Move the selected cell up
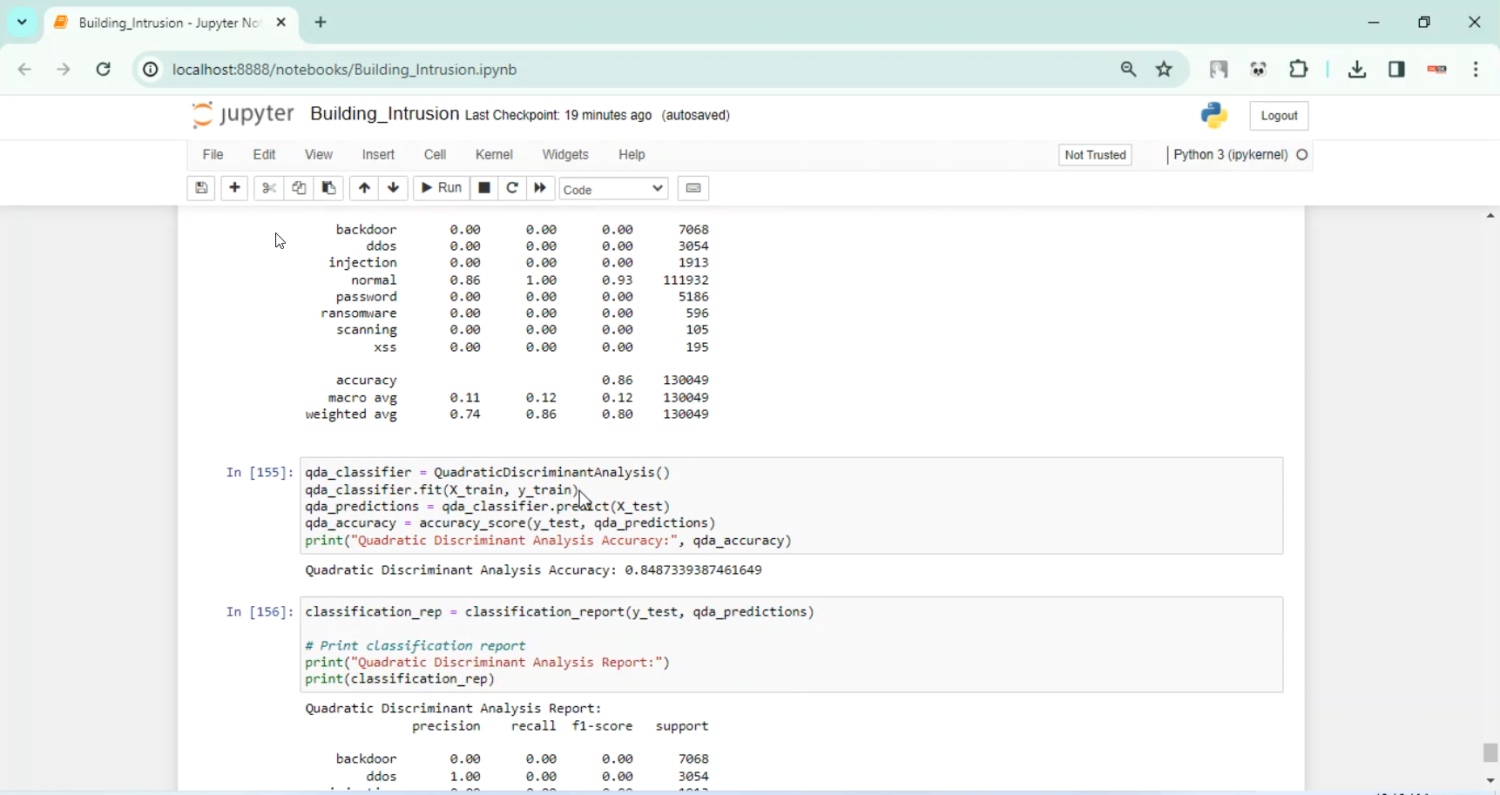Image resolution: width=1500 pixels, height=795 pixels. 363,188
